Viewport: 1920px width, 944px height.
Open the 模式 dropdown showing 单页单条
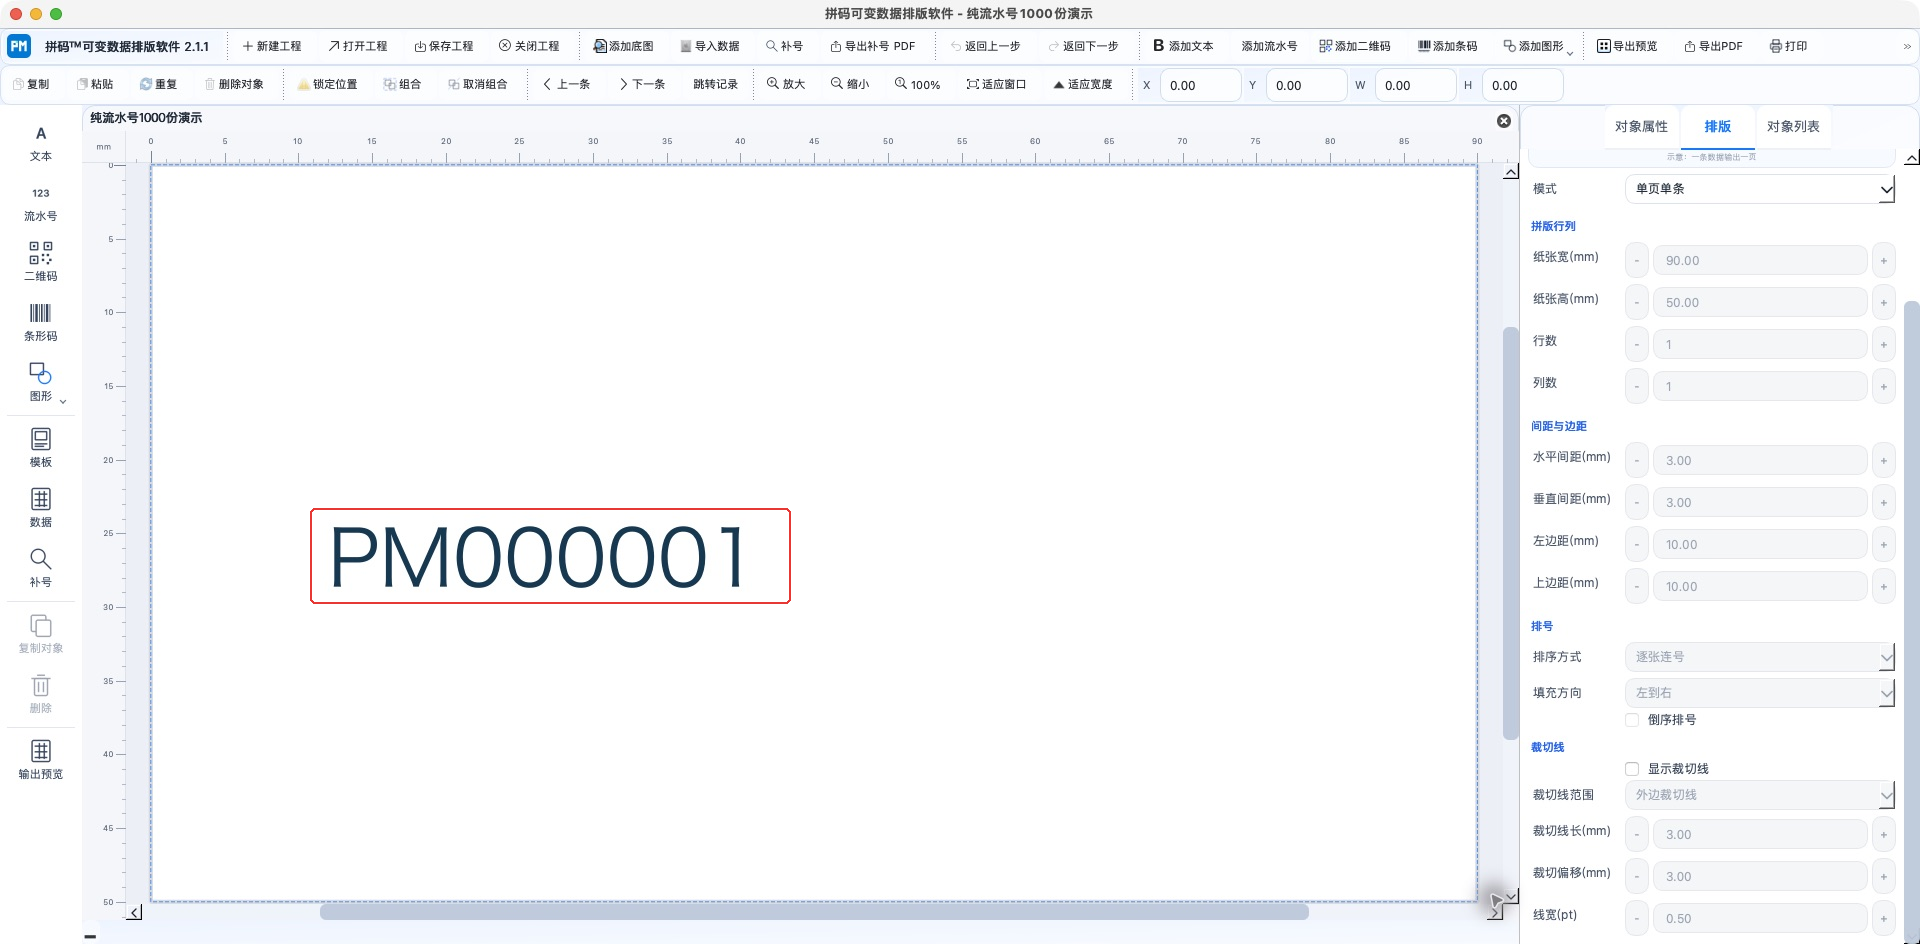[x=1760, y=189]
